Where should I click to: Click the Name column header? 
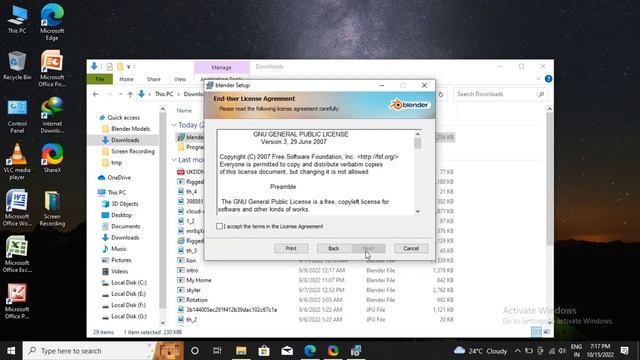click(x=184, y=110)
